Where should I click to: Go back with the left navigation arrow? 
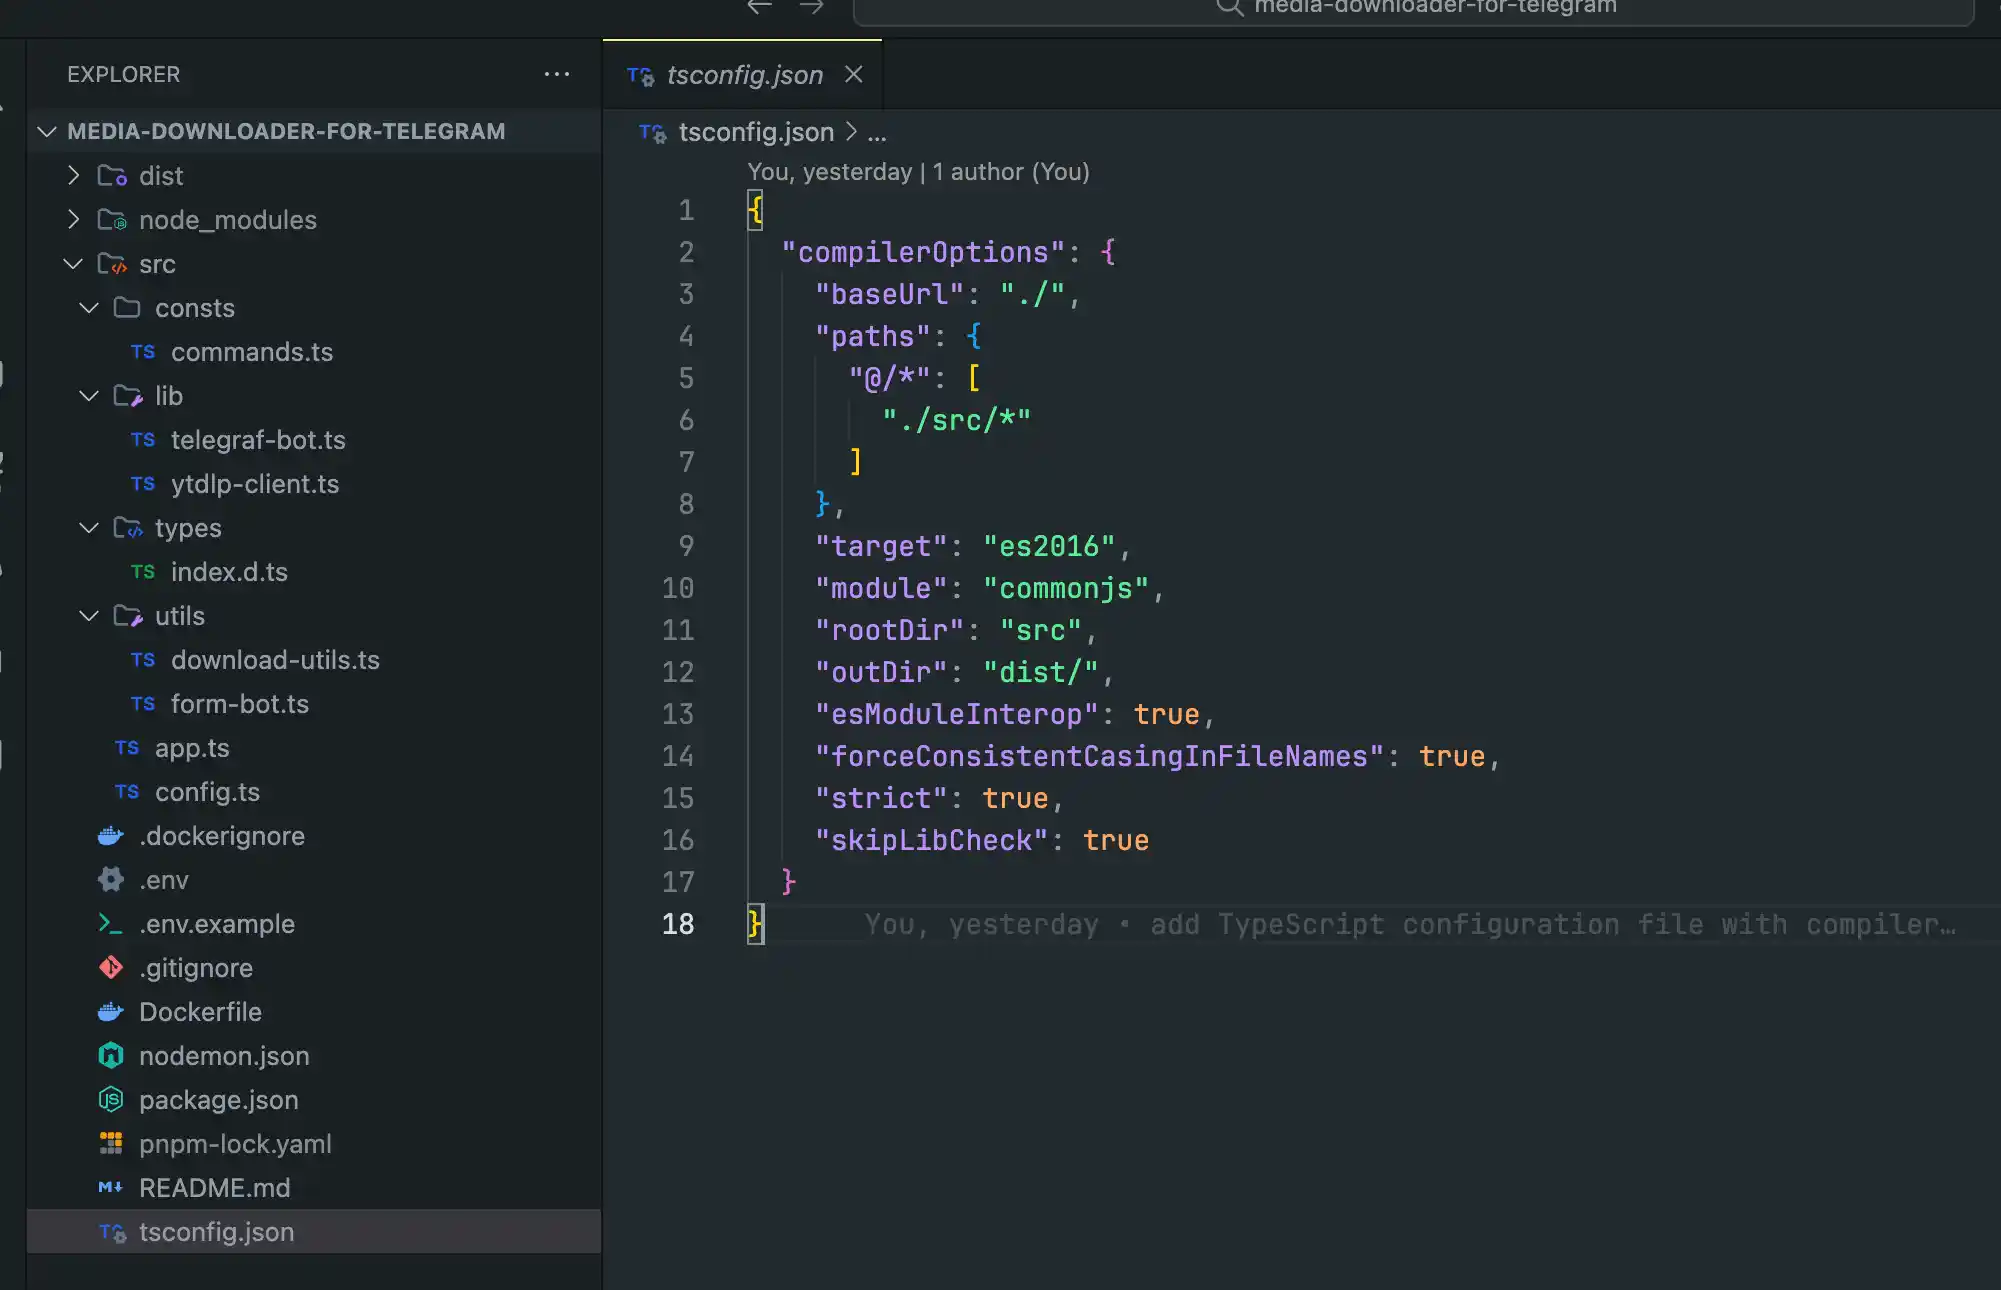760,7
